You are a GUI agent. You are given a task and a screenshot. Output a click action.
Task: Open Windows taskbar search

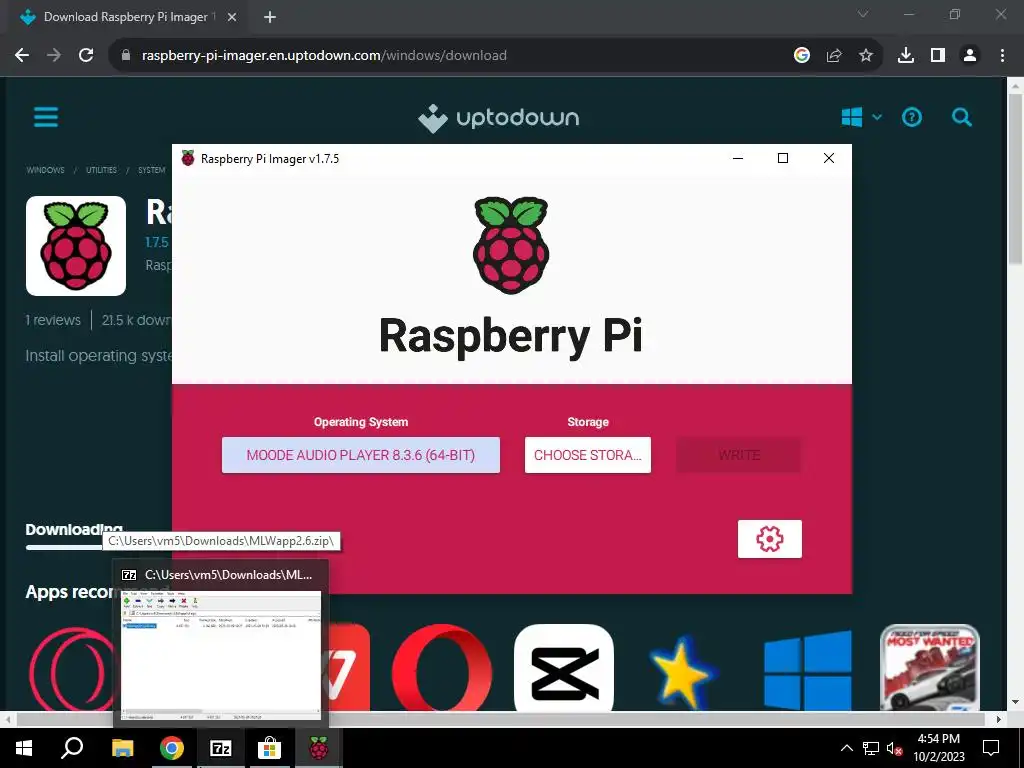point(72,748)
